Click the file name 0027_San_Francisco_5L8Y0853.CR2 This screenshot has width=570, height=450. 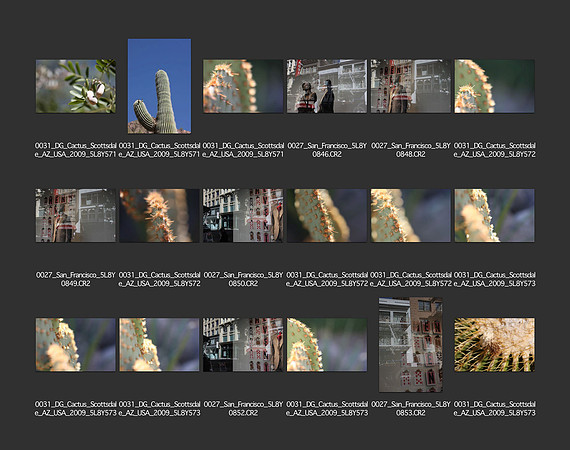pyautogui.click(x=411, y=408)
